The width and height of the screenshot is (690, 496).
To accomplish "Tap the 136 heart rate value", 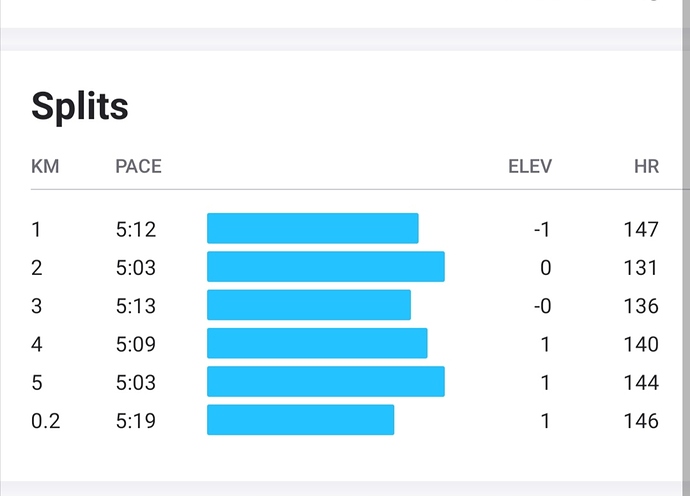I will [640, 306].
